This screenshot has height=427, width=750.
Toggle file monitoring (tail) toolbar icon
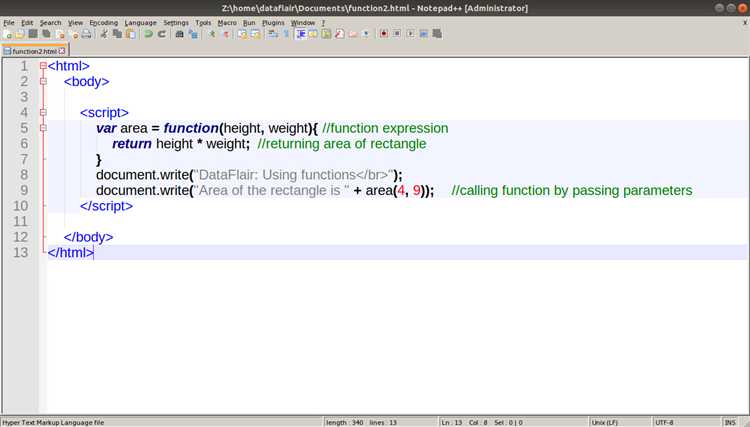click(x=366, y=34)
